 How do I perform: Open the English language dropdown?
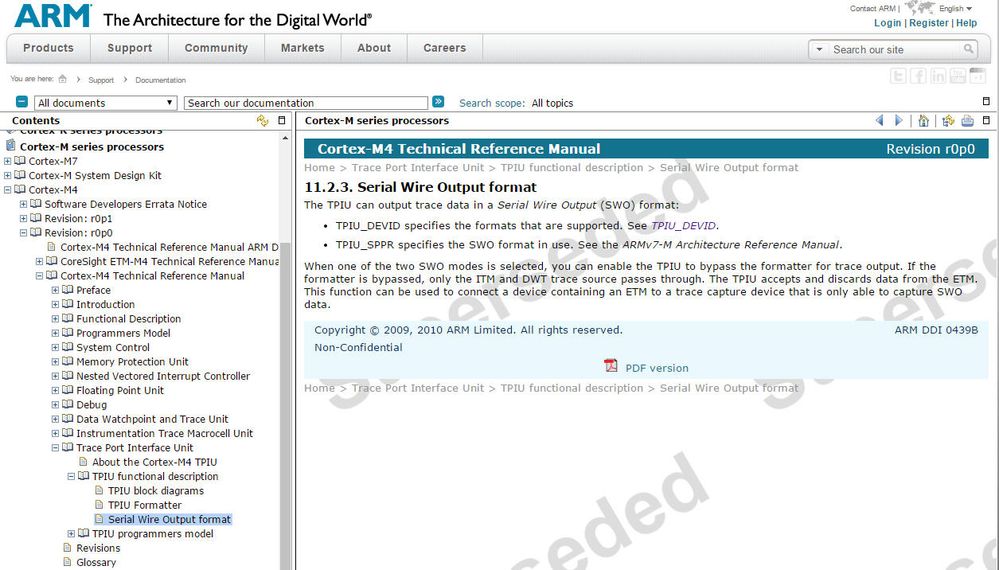click(x=956, y=8)
